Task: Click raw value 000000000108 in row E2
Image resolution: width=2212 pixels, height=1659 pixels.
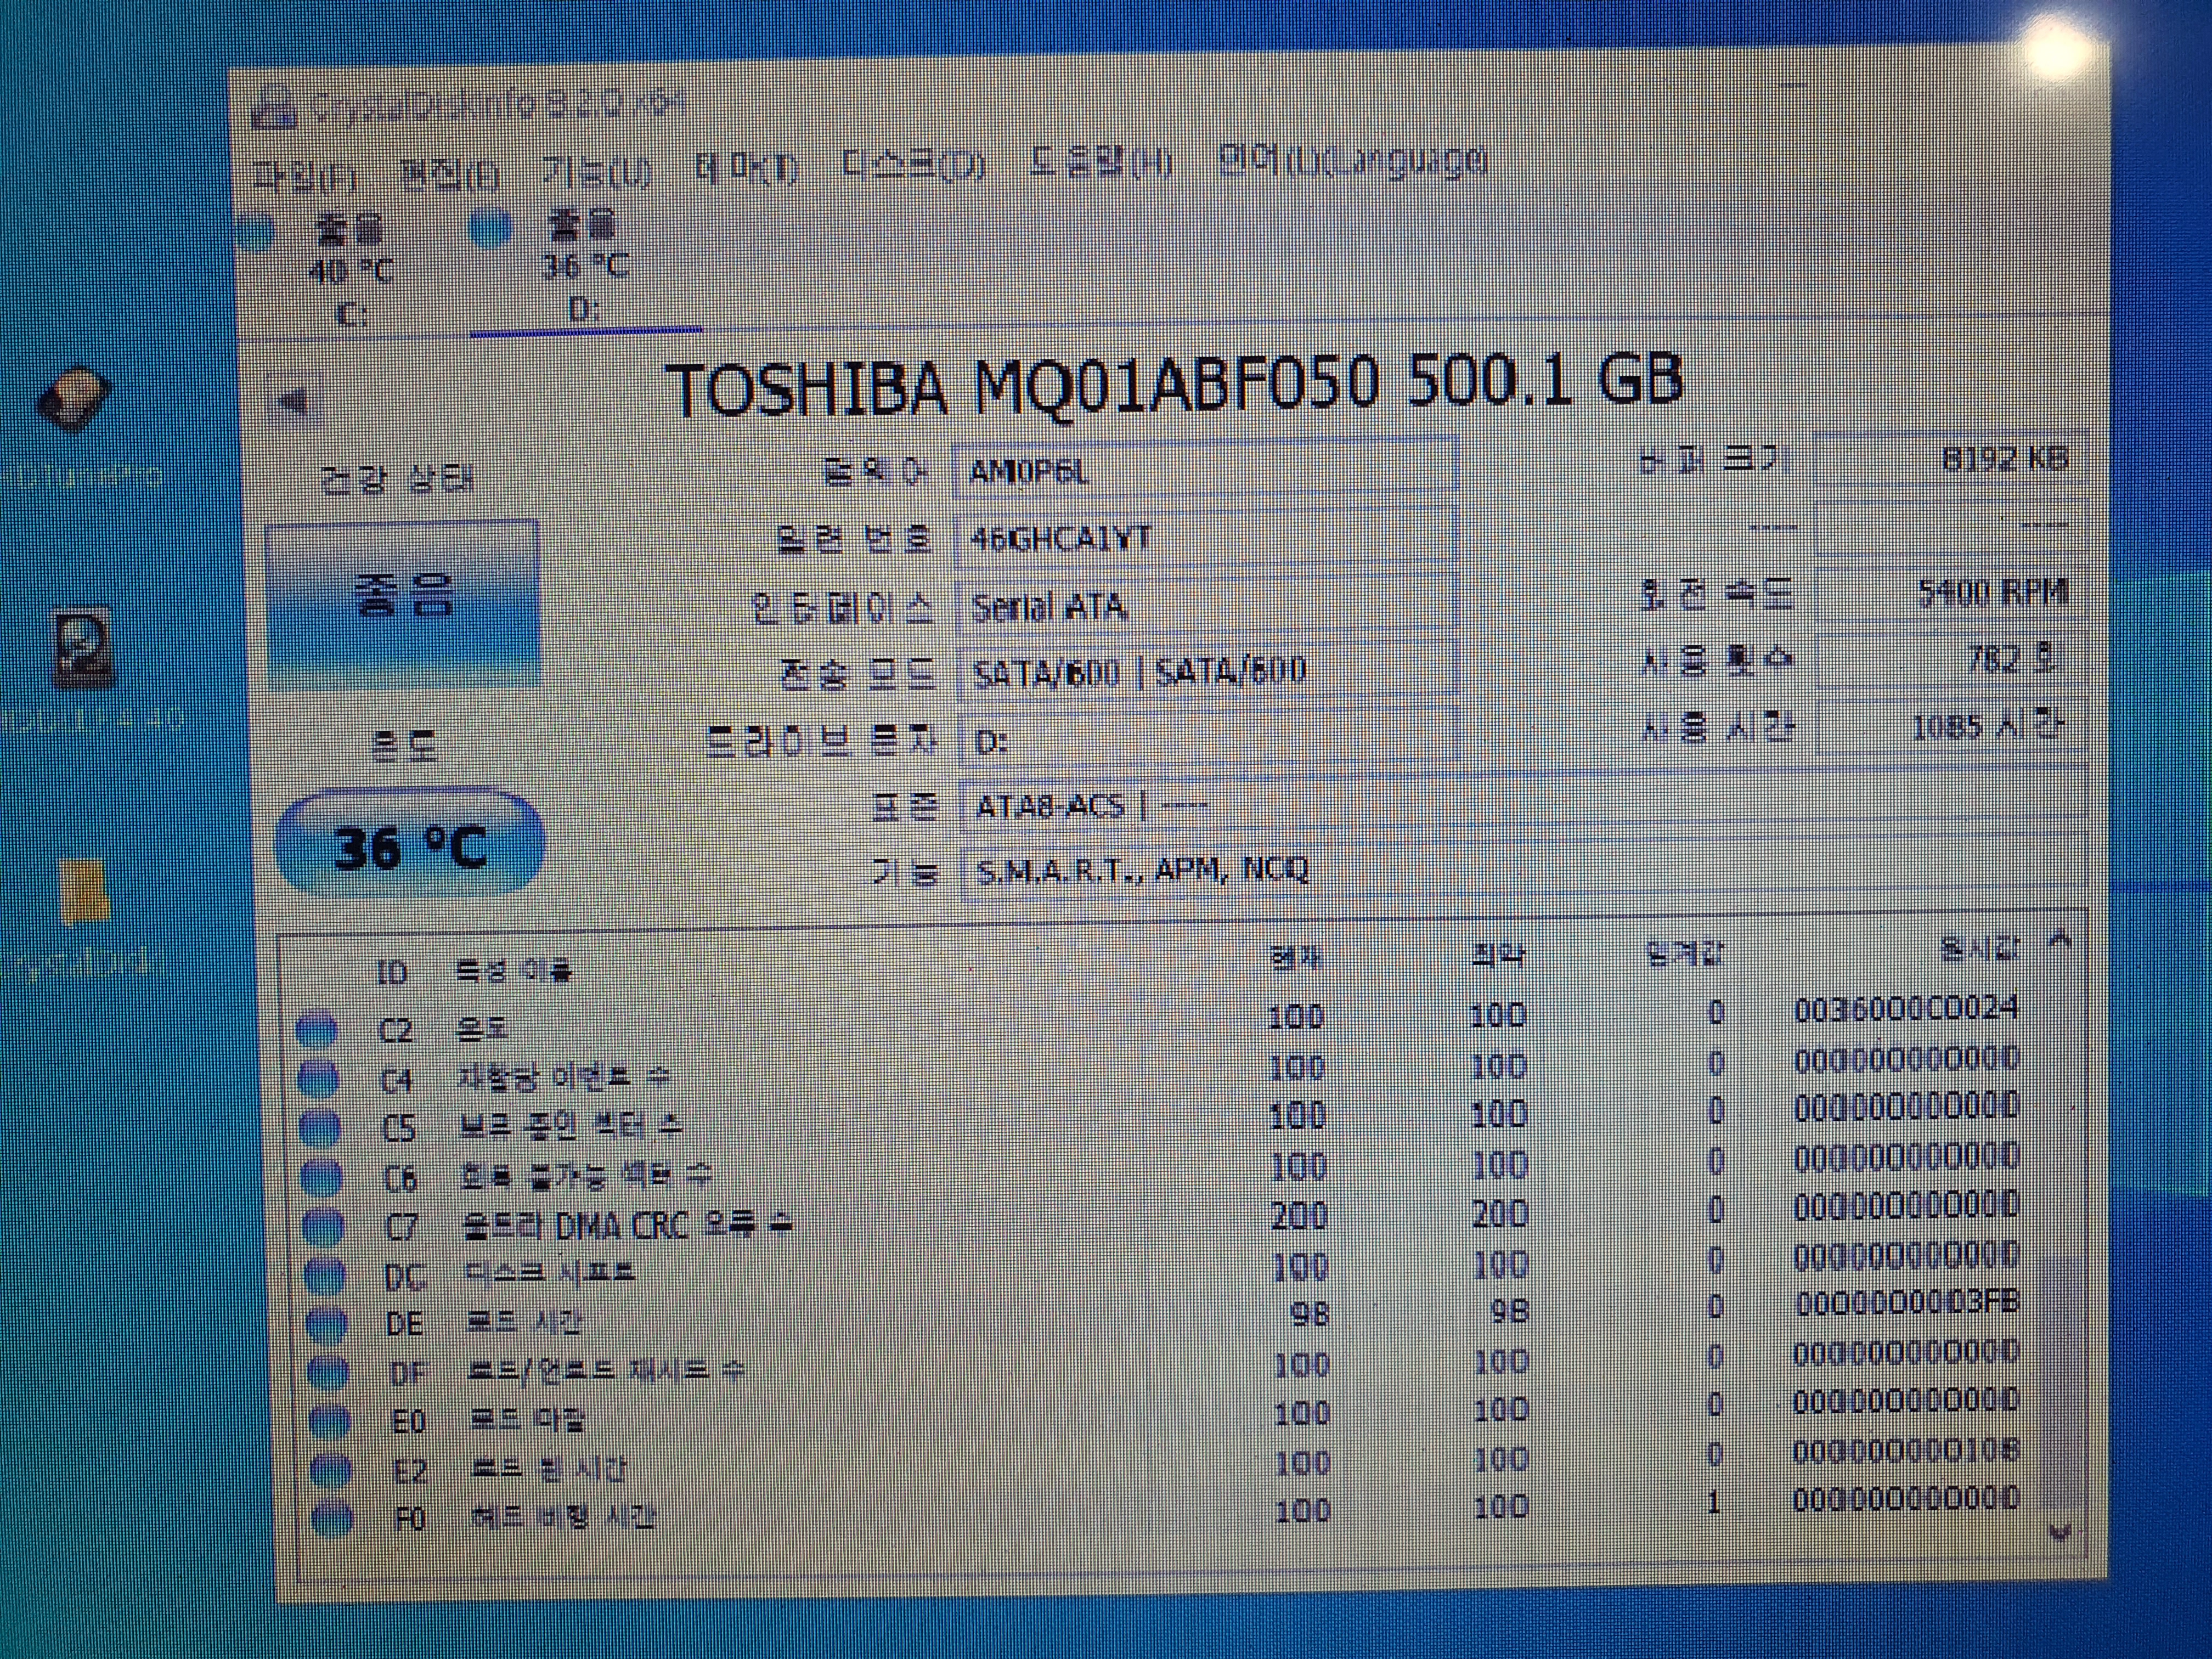Action: coord(1905,1450)
